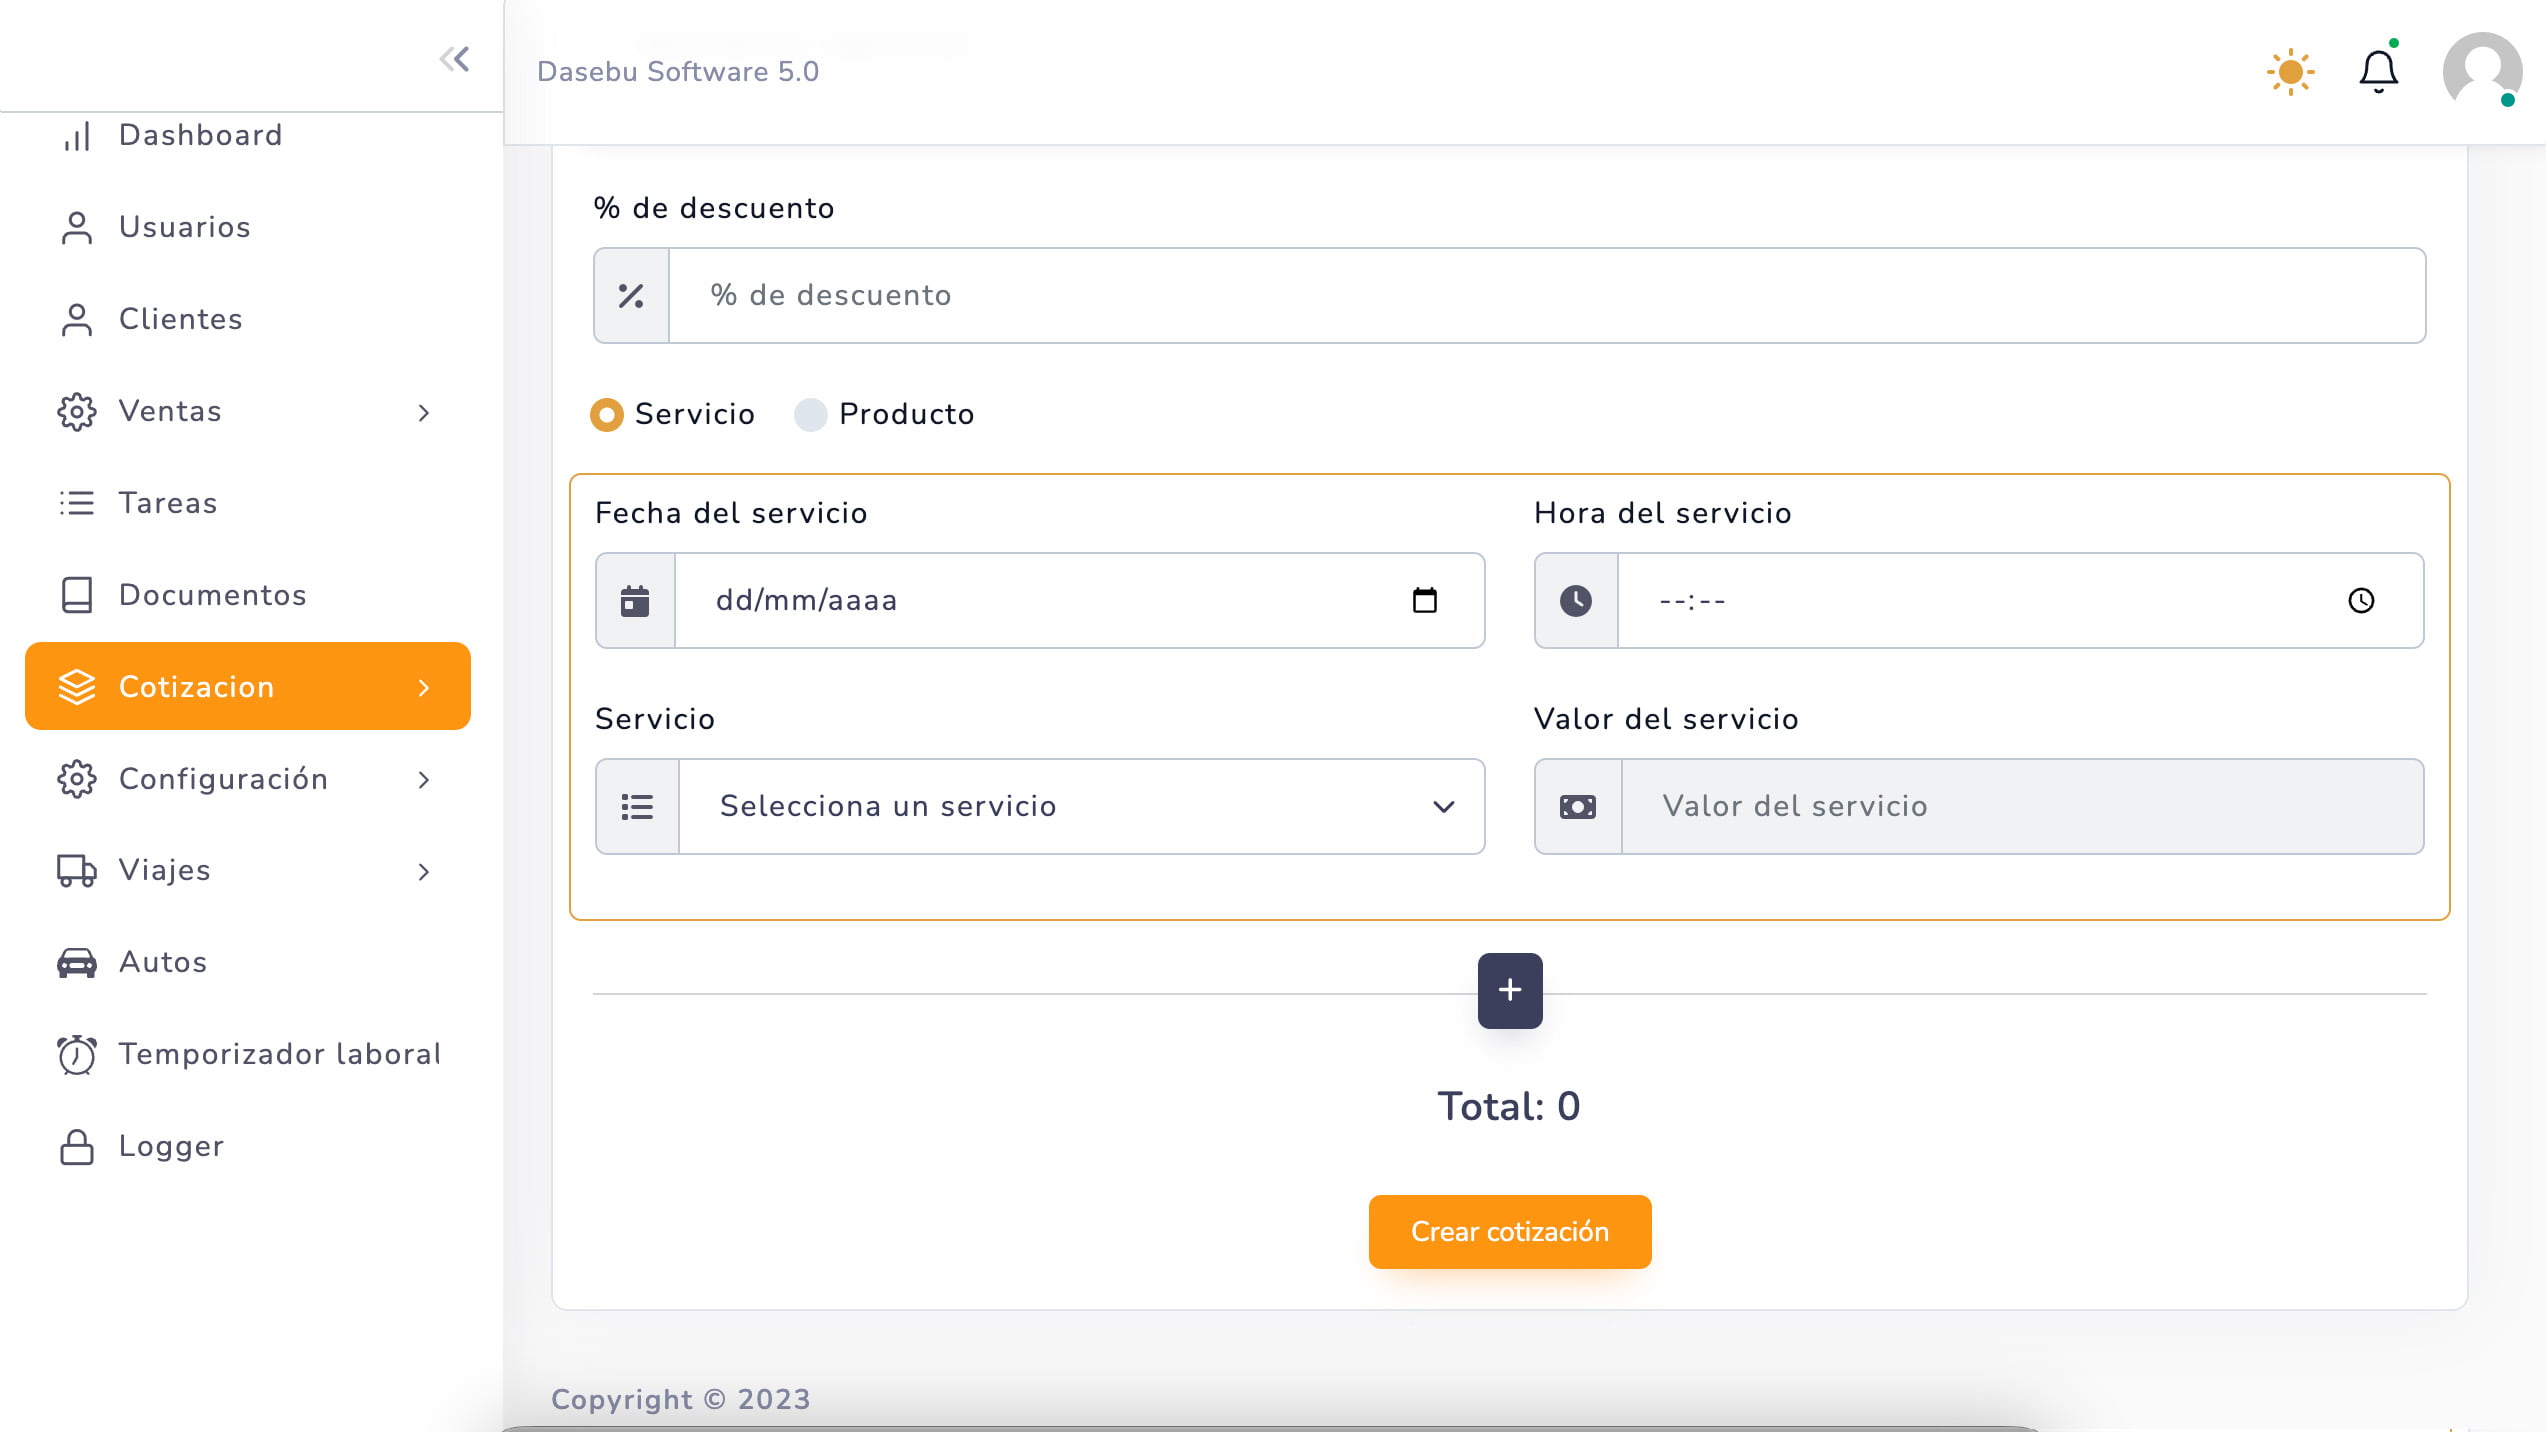Click the horizontal scrollbar at bottom

pos(1270,1428)
